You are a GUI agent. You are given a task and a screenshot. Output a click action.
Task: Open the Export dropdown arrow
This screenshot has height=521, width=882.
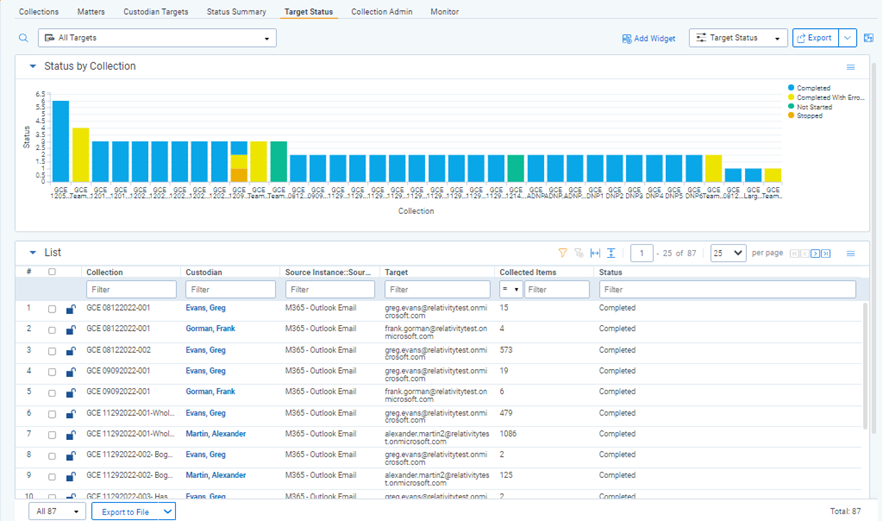tap(848, 38)
